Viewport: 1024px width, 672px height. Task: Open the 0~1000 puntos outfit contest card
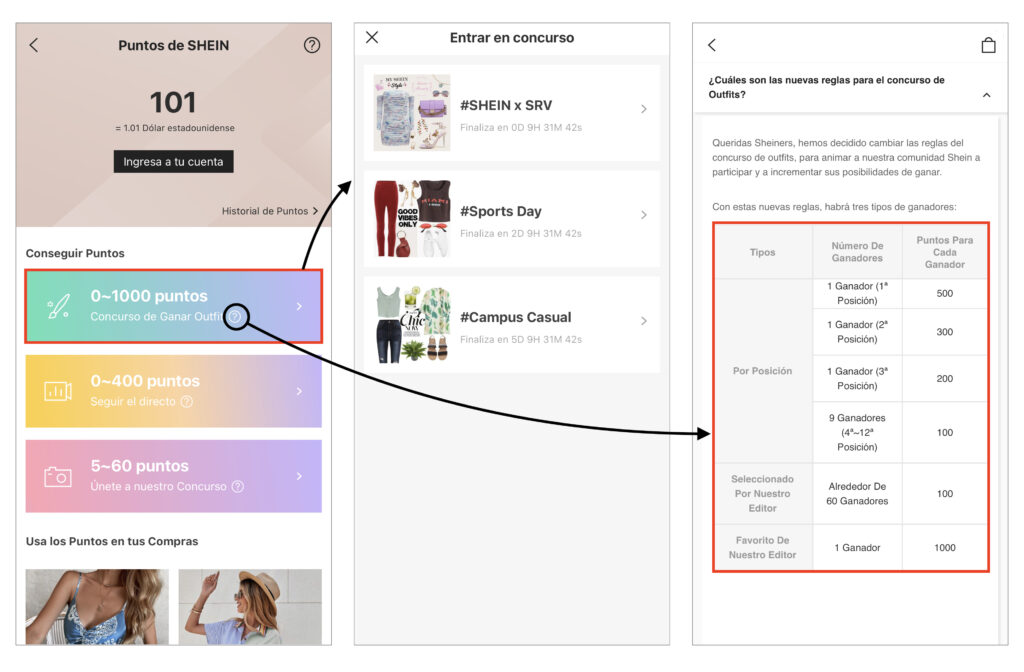pos(174,306)
